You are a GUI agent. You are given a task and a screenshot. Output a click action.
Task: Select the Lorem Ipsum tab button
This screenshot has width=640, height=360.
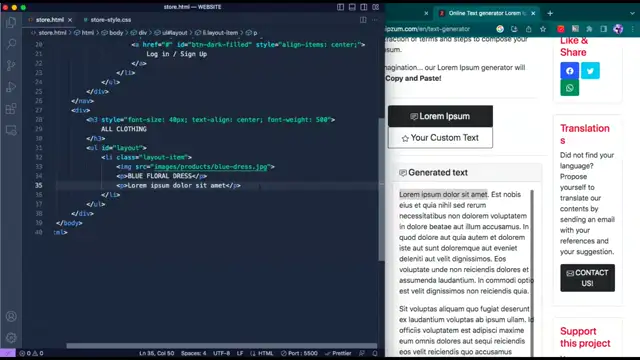pyautogui.click(x=440, y=116)
